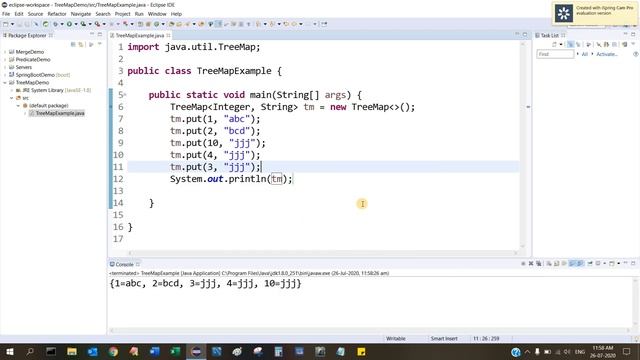This screenshot has width=640, height=360.
Task: Open the Task List view menu arrow
Action: click(x=633, y=44)
